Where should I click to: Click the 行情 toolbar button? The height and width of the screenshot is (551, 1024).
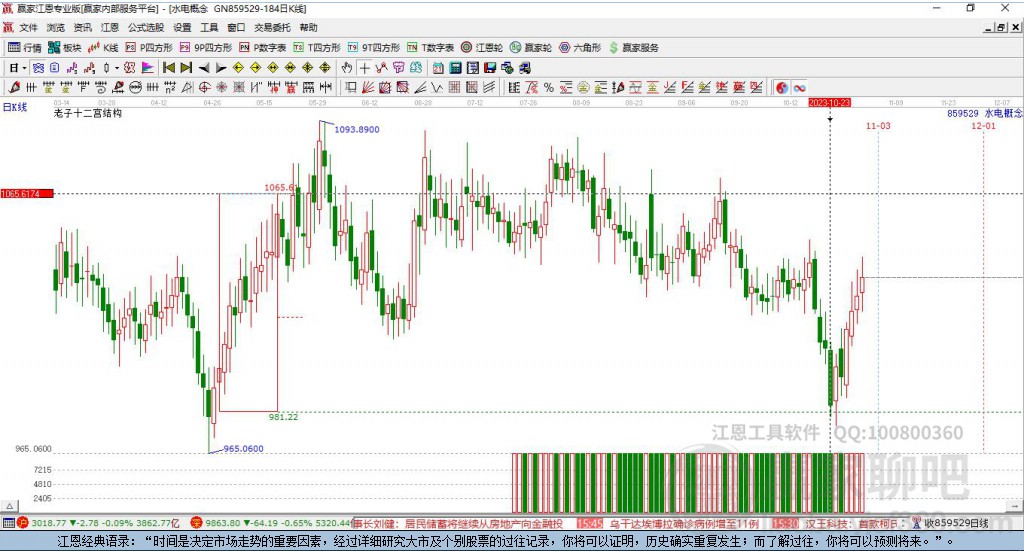[x=25, y=47]
